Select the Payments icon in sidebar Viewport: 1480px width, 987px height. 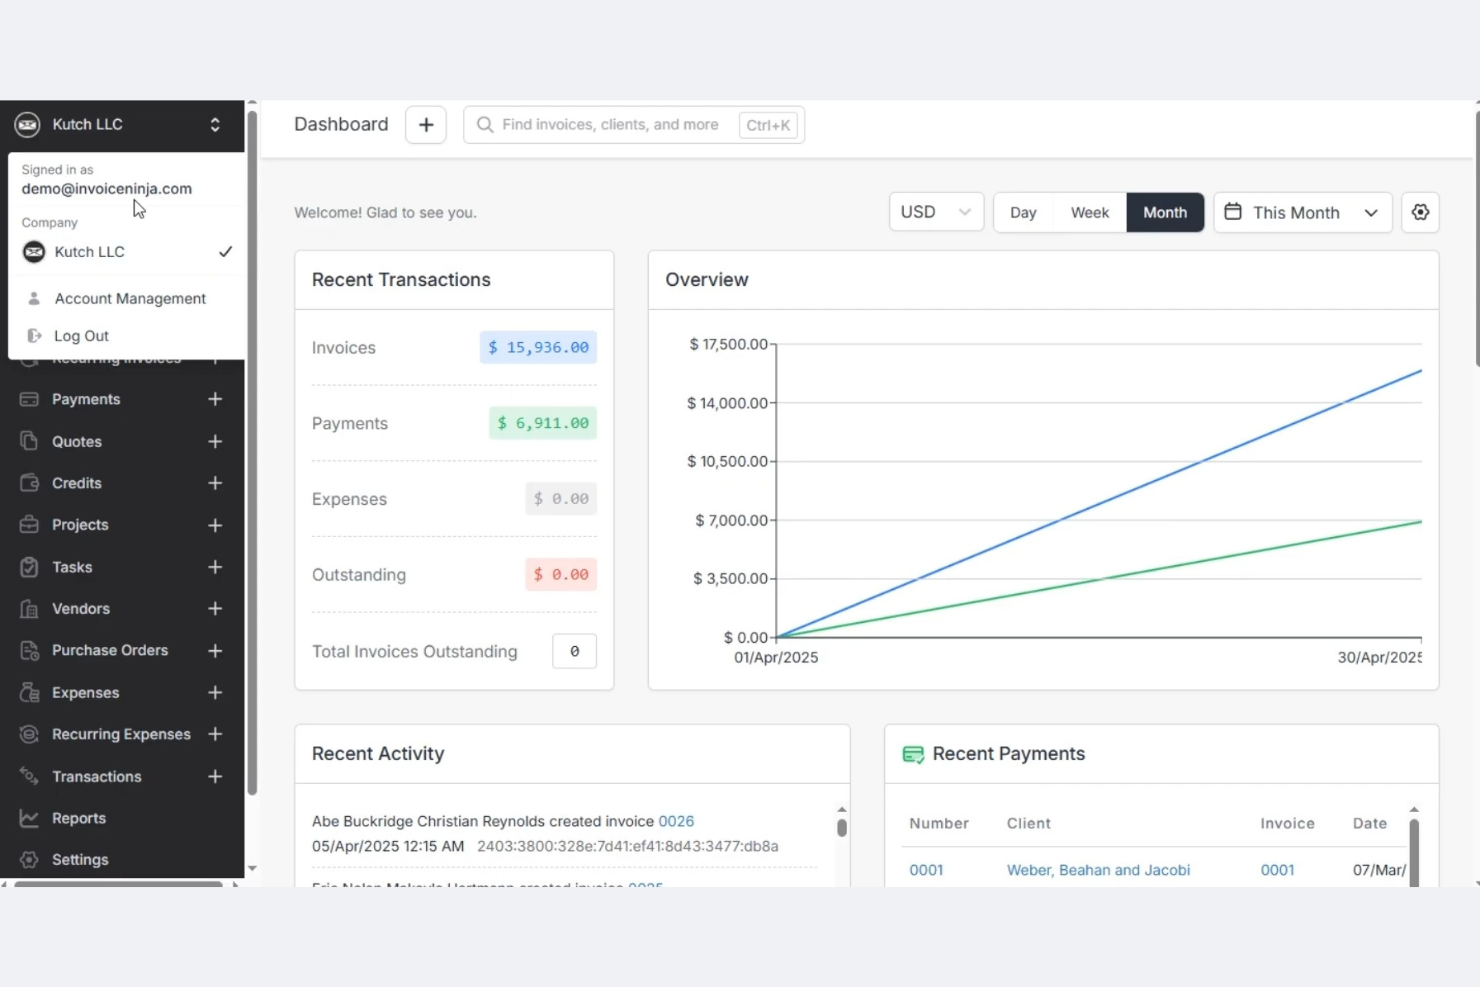[30, 399]
